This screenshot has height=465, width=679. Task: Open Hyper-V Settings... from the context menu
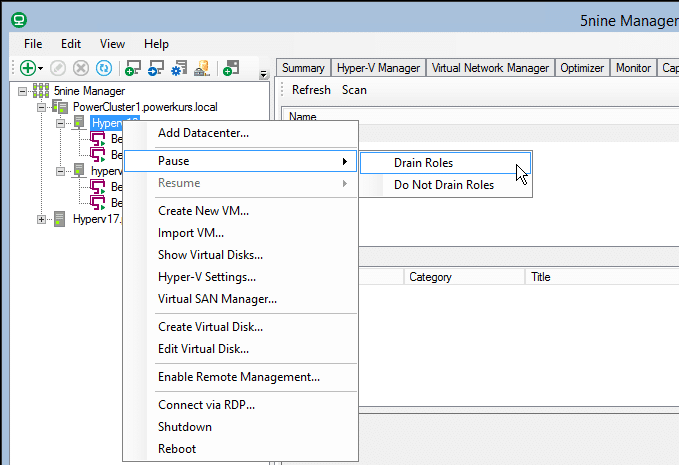240,277
